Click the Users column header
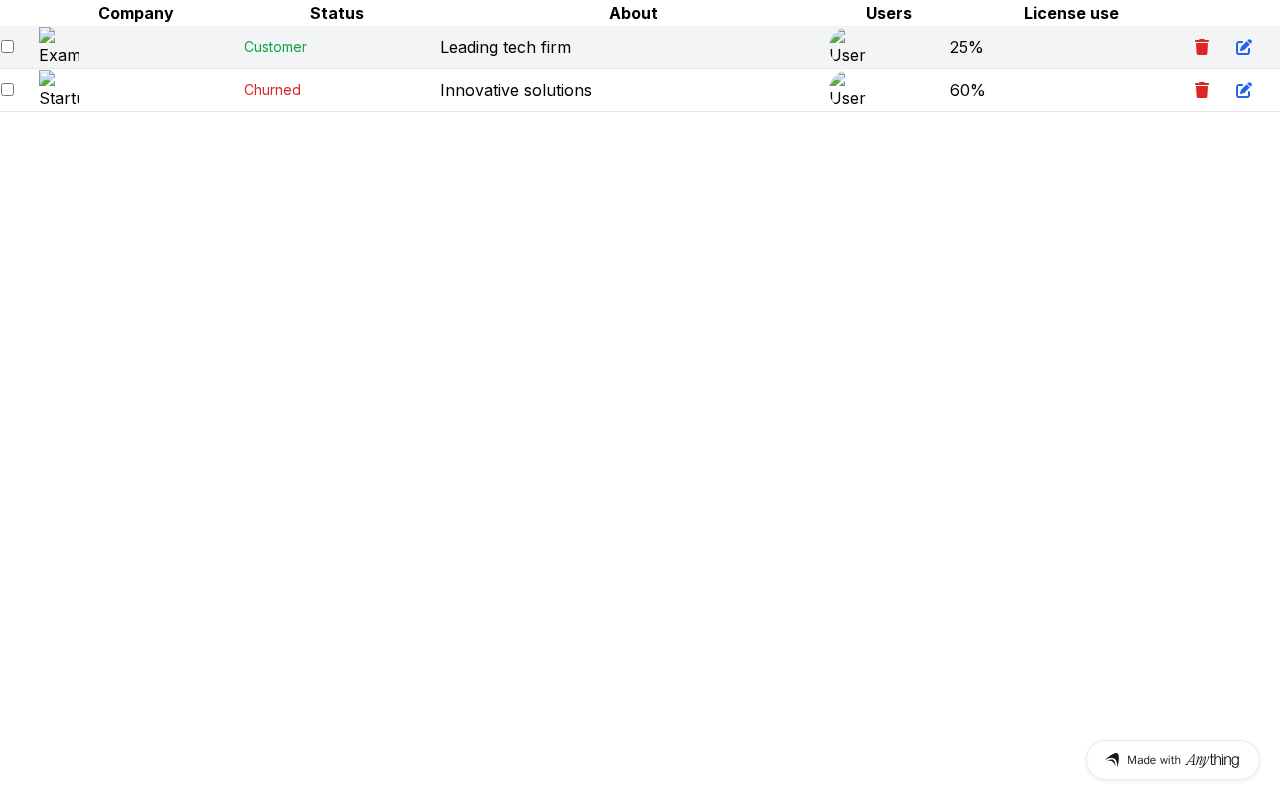This screenshot has height=800, width=1280. coord(889,13)
